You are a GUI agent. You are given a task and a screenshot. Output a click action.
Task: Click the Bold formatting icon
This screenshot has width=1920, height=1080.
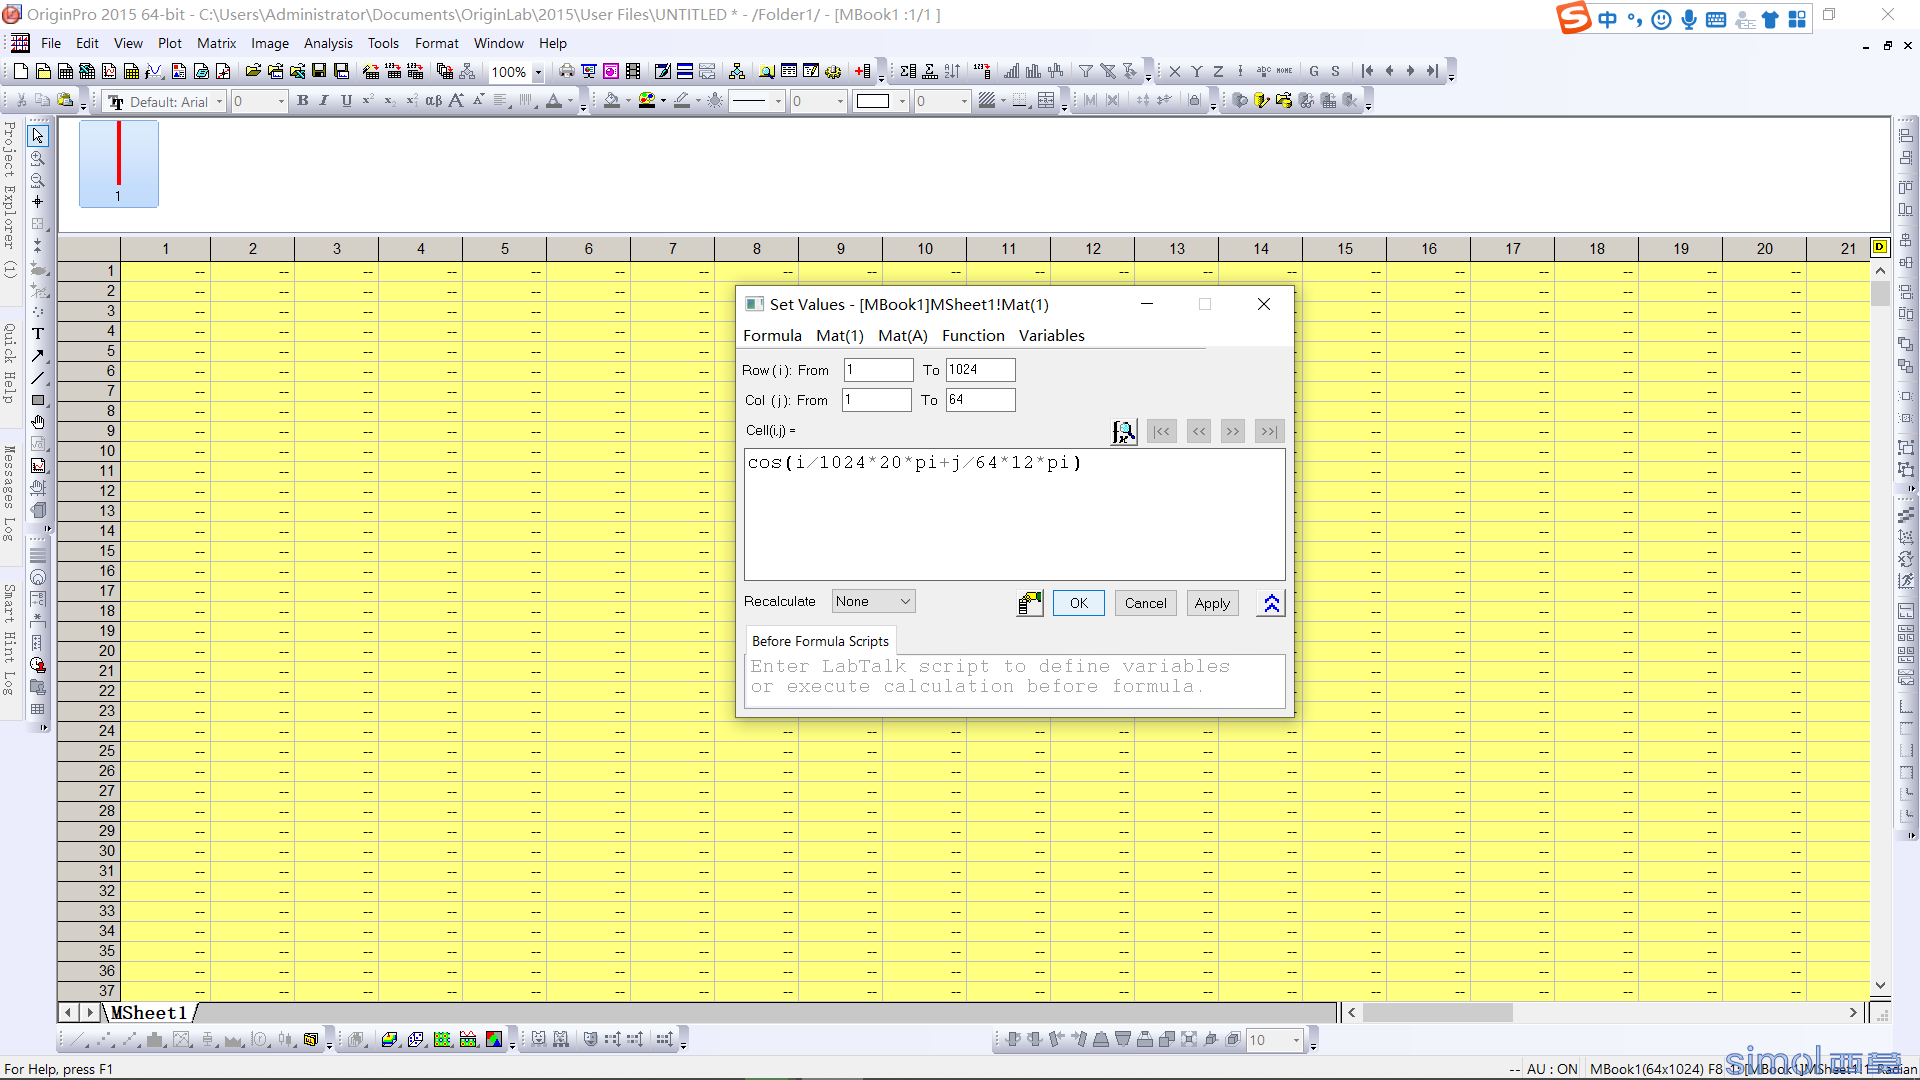302,101
